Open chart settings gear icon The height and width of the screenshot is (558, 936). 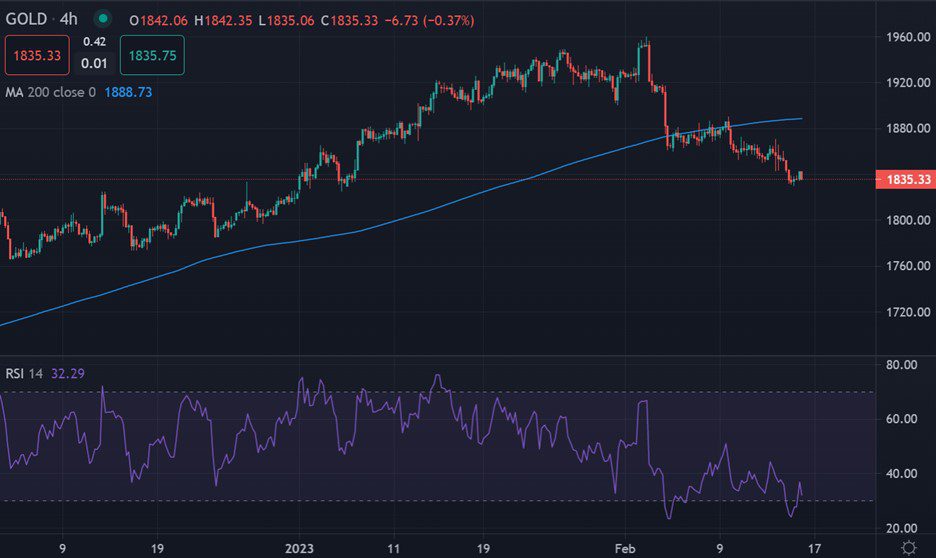click(x=909, y=548)
